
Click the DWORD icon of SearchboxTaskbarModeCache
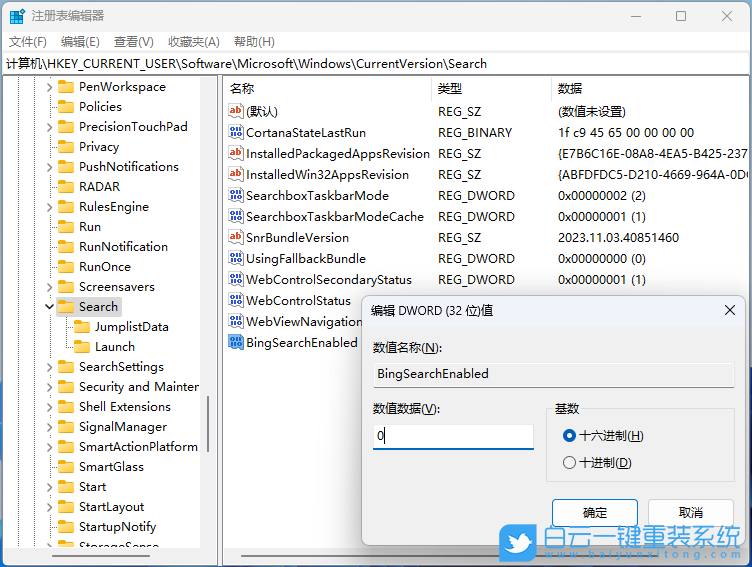pyautogui.click(x=235, y=216)
